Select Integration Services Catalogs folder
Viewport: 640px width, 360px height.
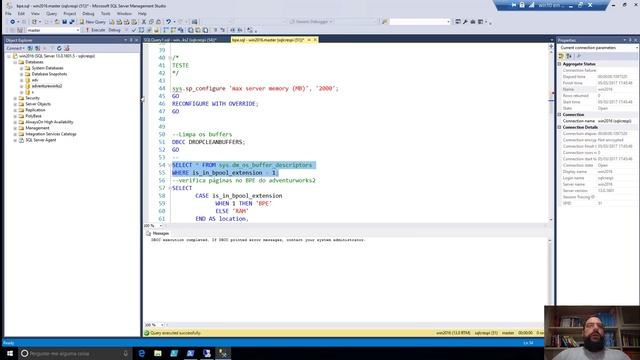pyautogui.click(x=51, y=134)
